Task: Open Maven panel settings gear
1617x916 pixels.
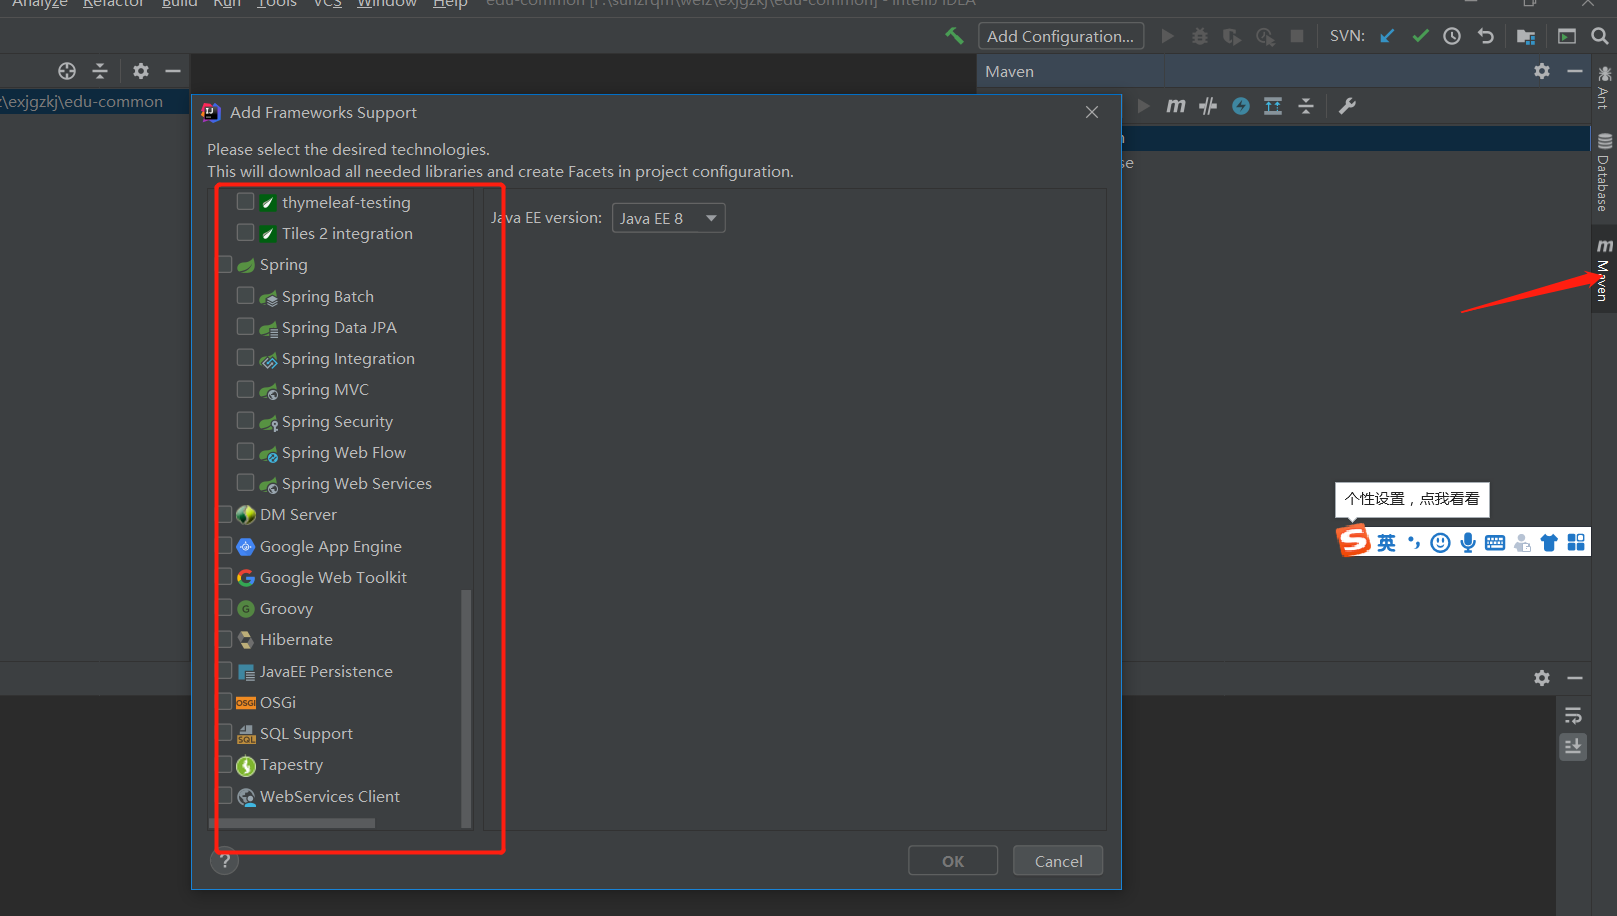Action: coord(1542,71)
